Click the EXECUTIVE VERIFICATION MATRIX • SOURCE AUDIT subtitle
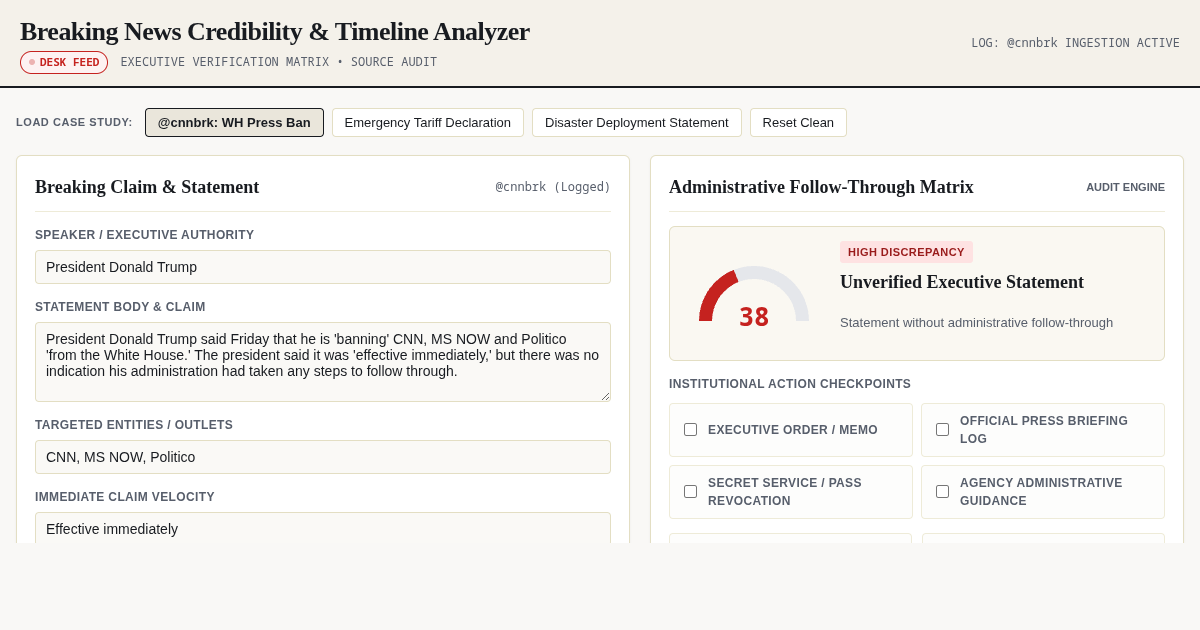The width and height of the screenshot is (1200, 630). click(279, 62)
